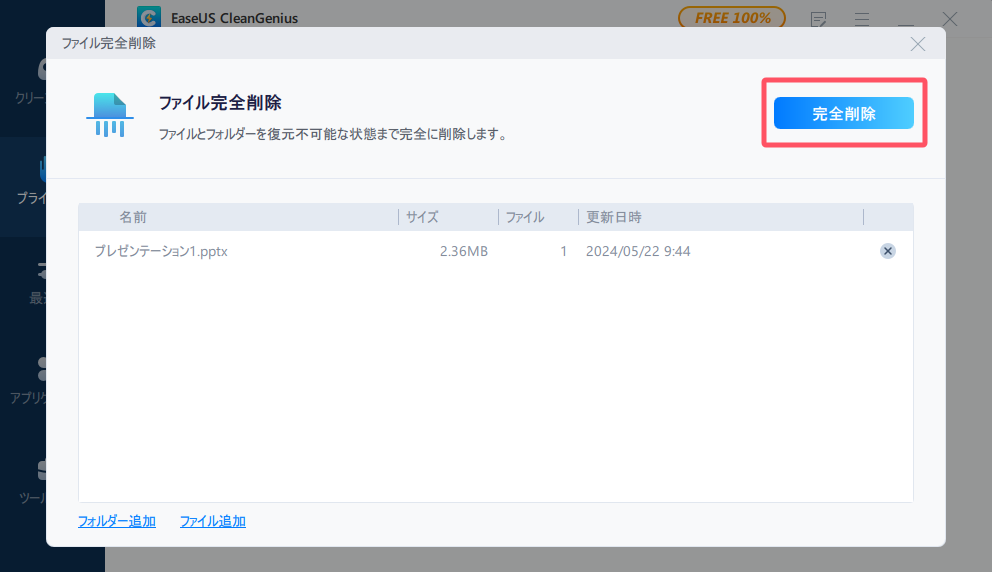The height and width of the screenshot is (572, 992).
Task: Click the EaseUS CleanGenius logo icon
Action: (x=150, y=18)
